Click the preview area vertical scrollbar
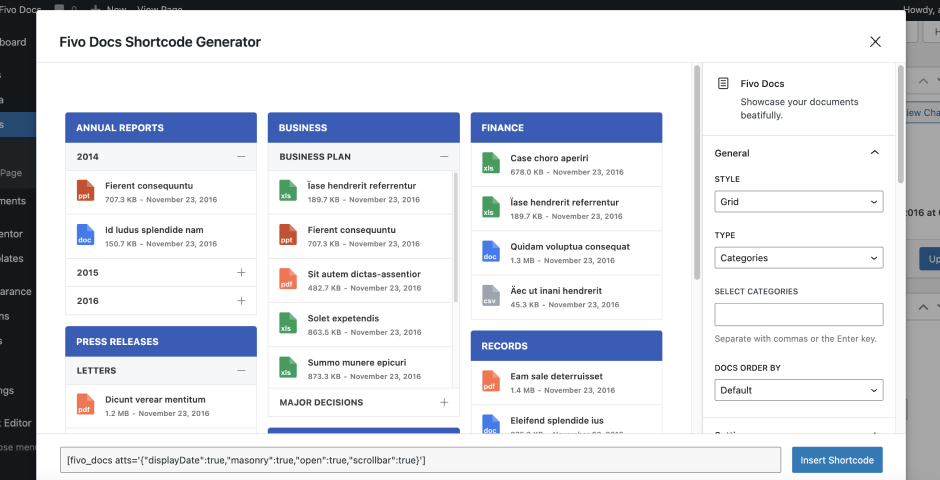The image size is (940, 480). coord(697,173)
